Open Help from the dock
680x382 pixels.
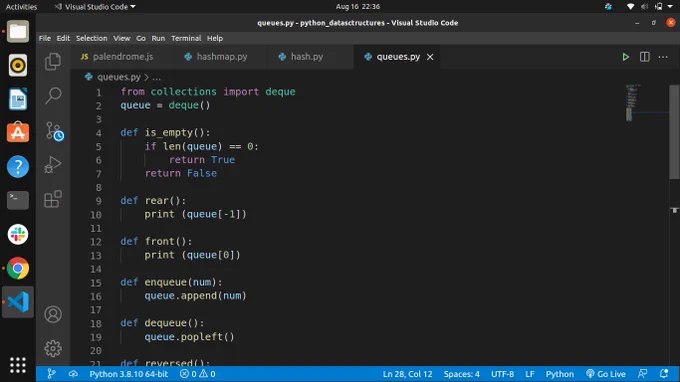18,167
